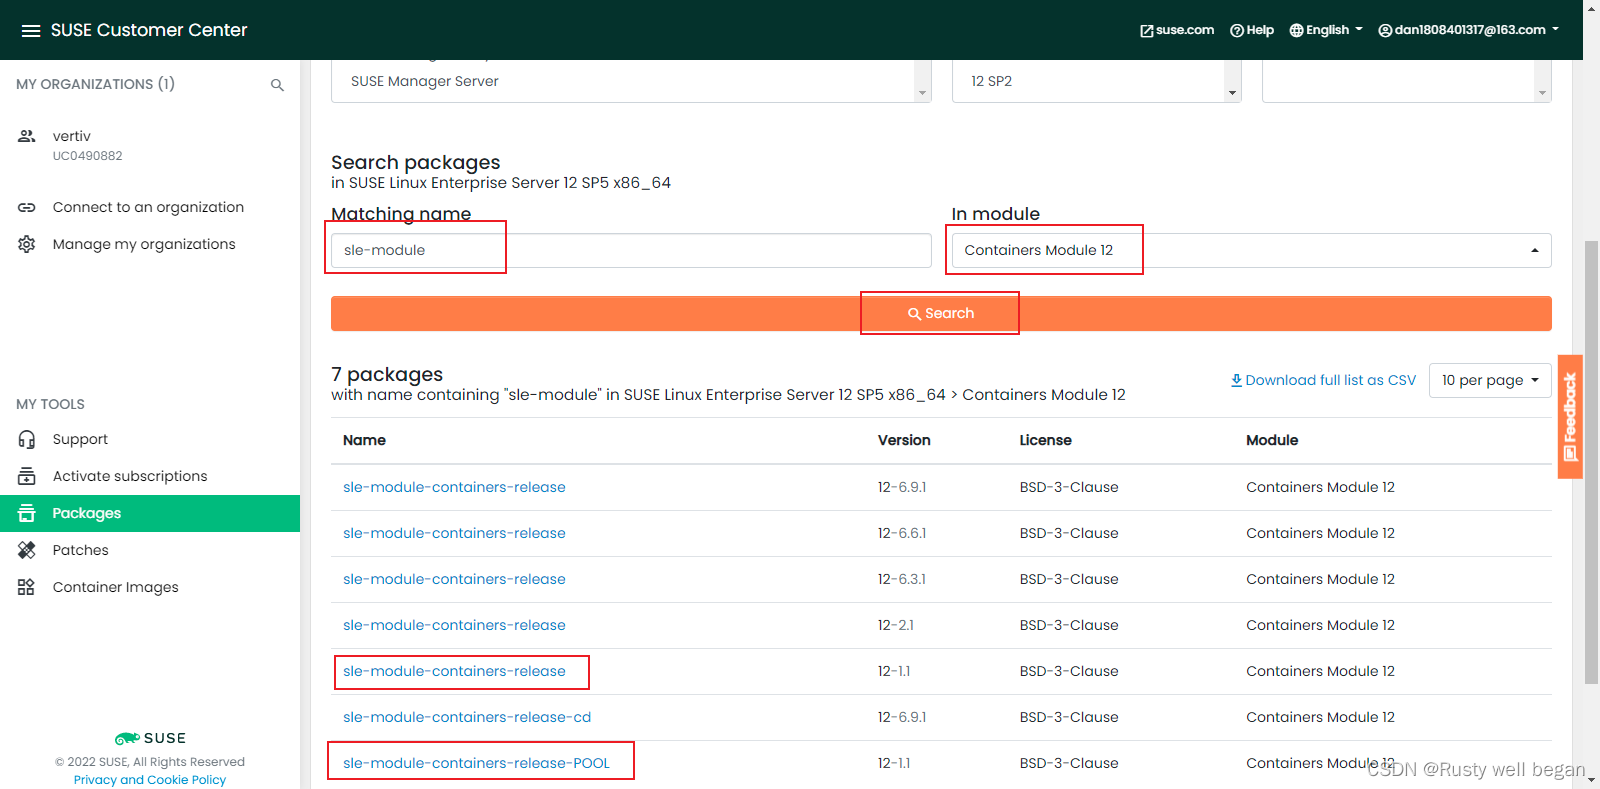Viewport: 1600px width, 789px height.
Task: Click the external link icon beside suse.com
Action: click(1147, 31)
